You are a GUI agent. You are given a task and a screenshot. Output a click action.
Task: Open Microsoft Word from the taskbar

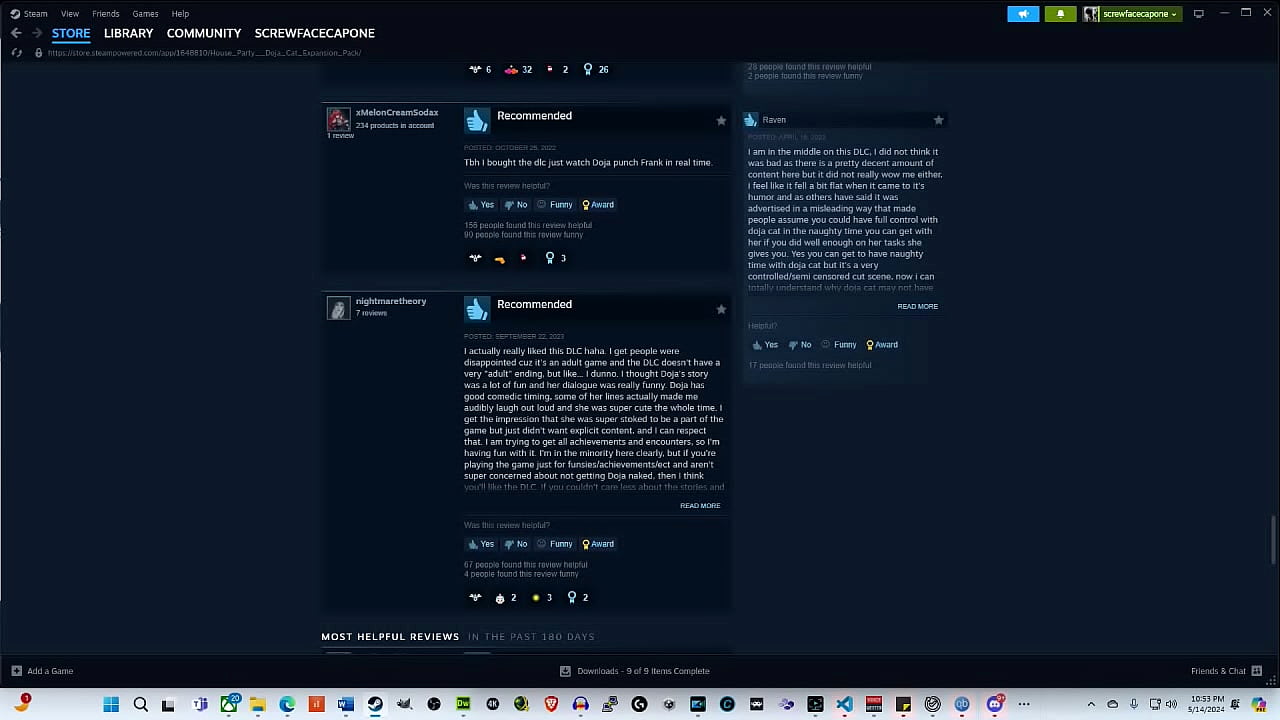[x=345, y=704]
